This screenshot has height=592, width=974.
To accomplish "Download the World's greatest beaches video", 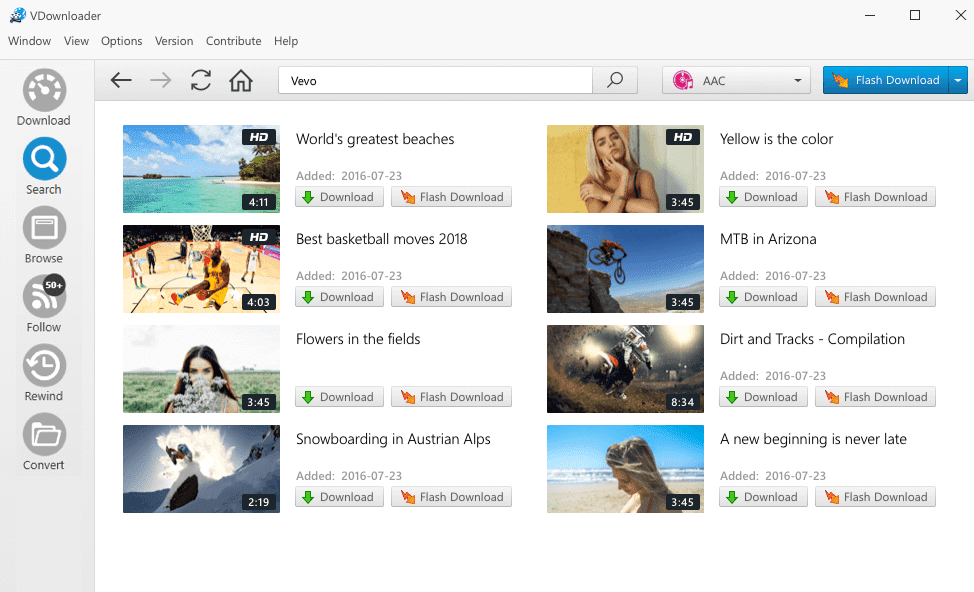I will pyautogui.click(x=339, y=197).
